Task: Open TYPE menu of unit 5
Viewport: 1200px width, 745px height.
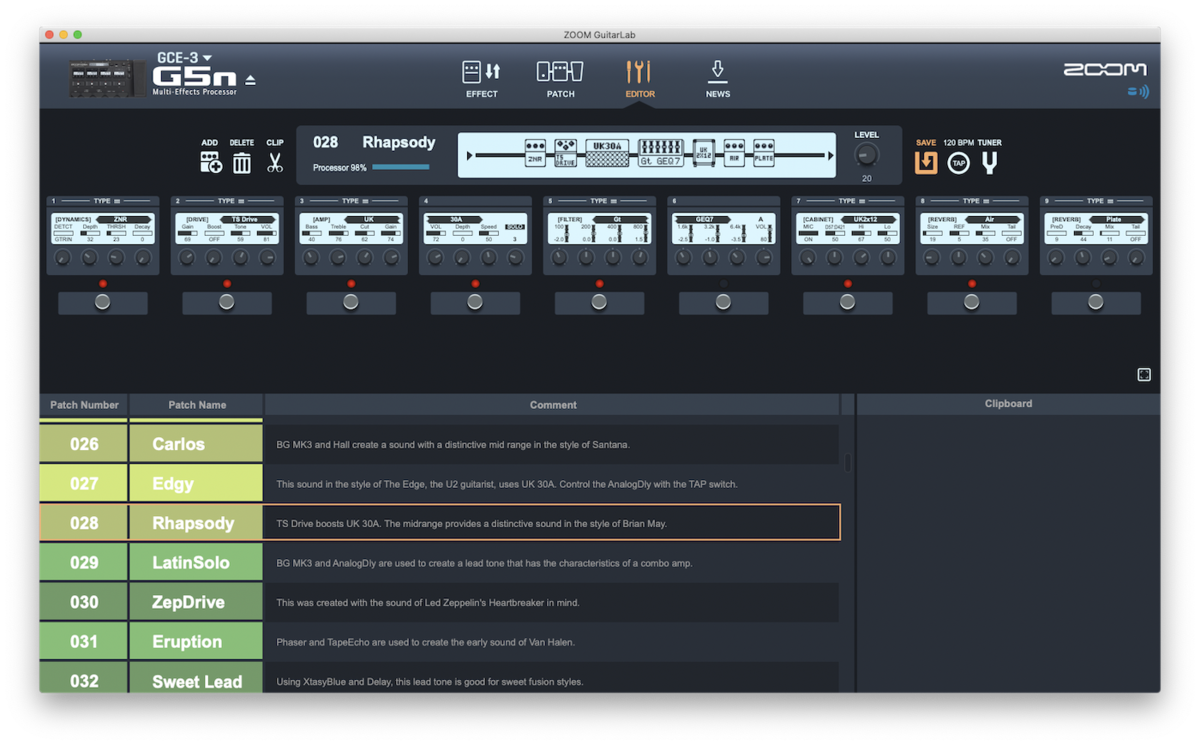Action: [x=602, y=201]
